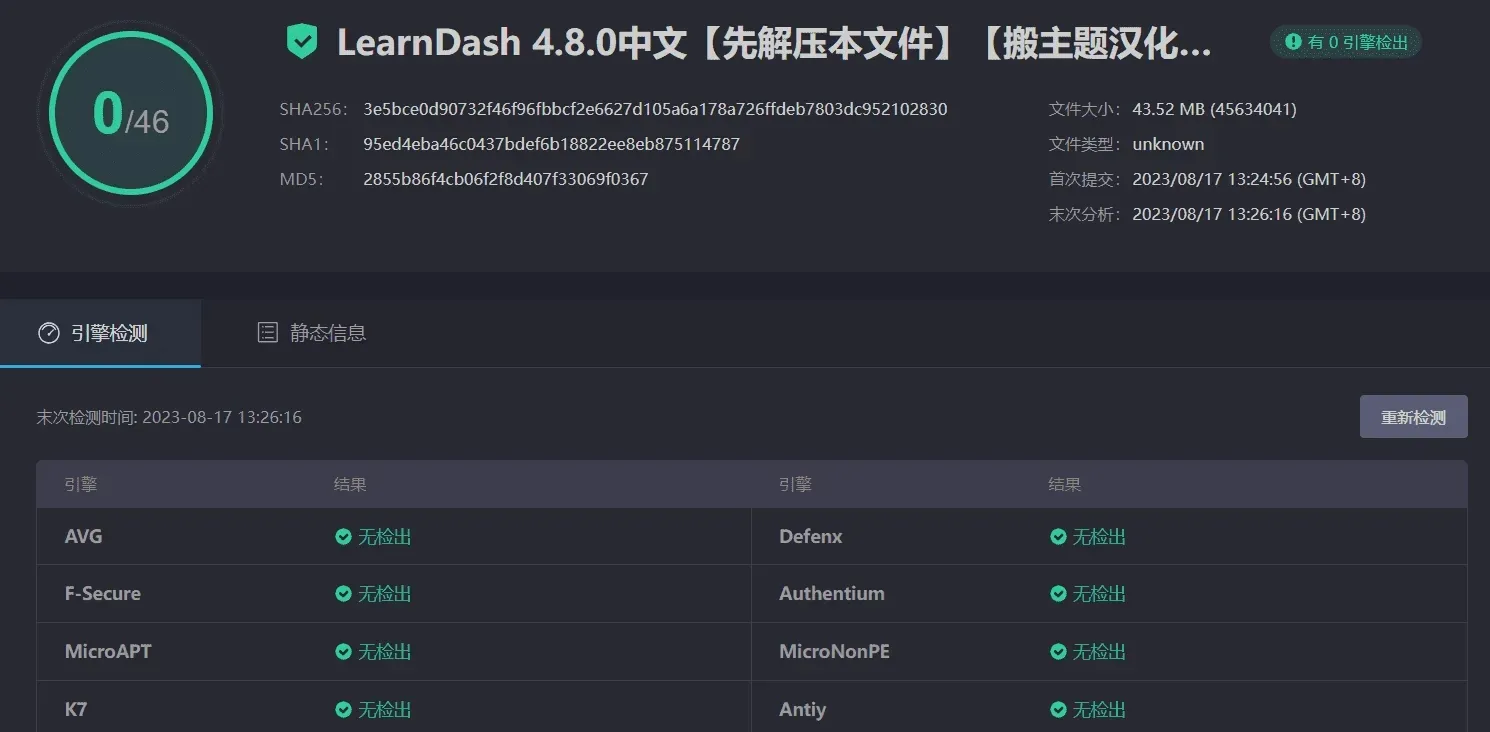This screenshot has height=732, width=1490.
Task: Click the file size value 43.52 MB
Action: coord(1214,109)
